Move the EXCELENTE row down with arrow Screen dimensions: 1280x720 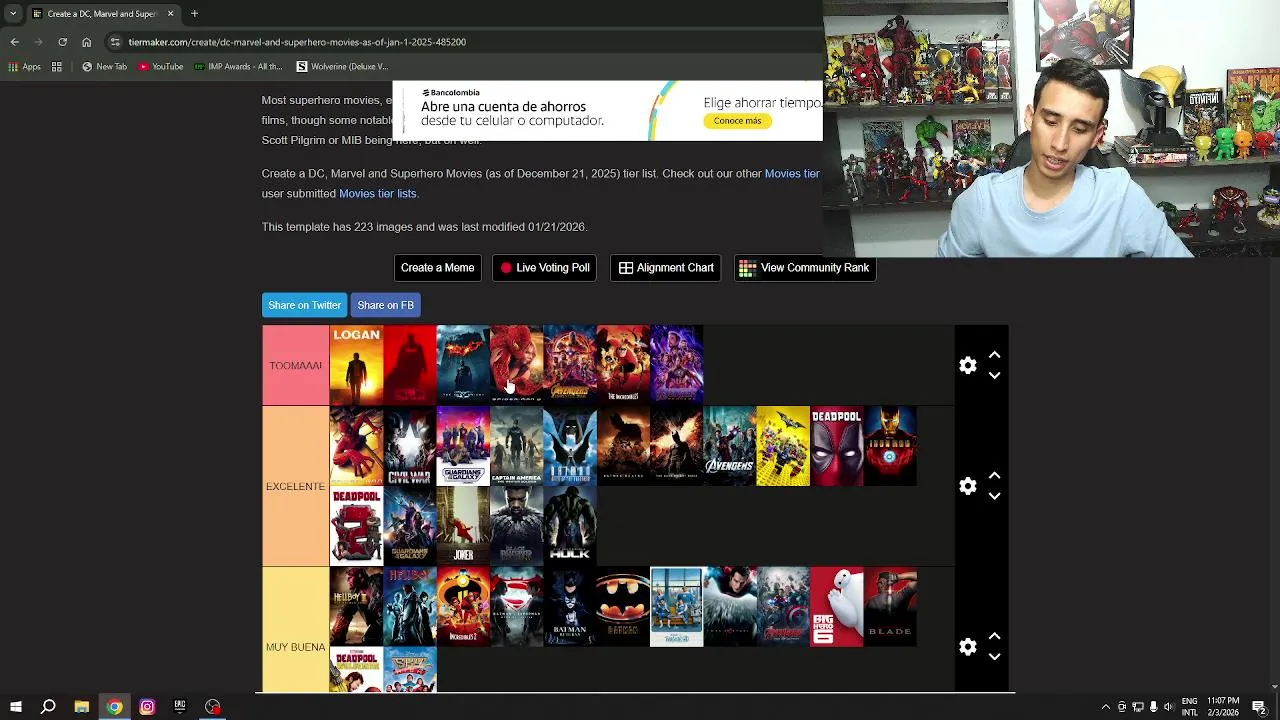(x=994, y=496)
